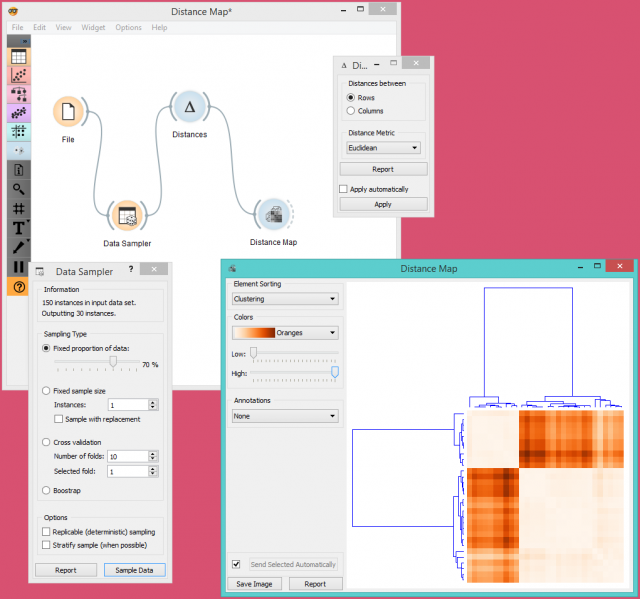Click the orange help question mark icon

point(18,286)
